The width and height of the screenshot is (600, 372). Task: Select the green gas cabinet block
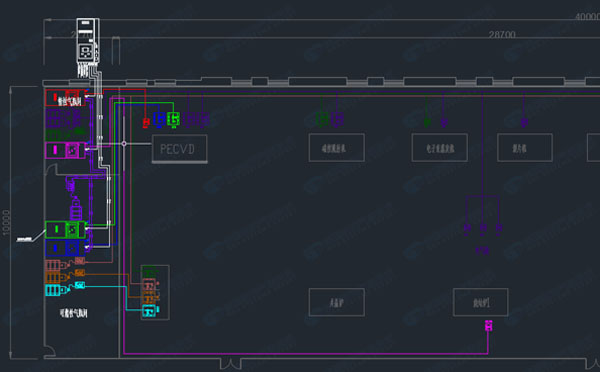click(x=65, y=230)
